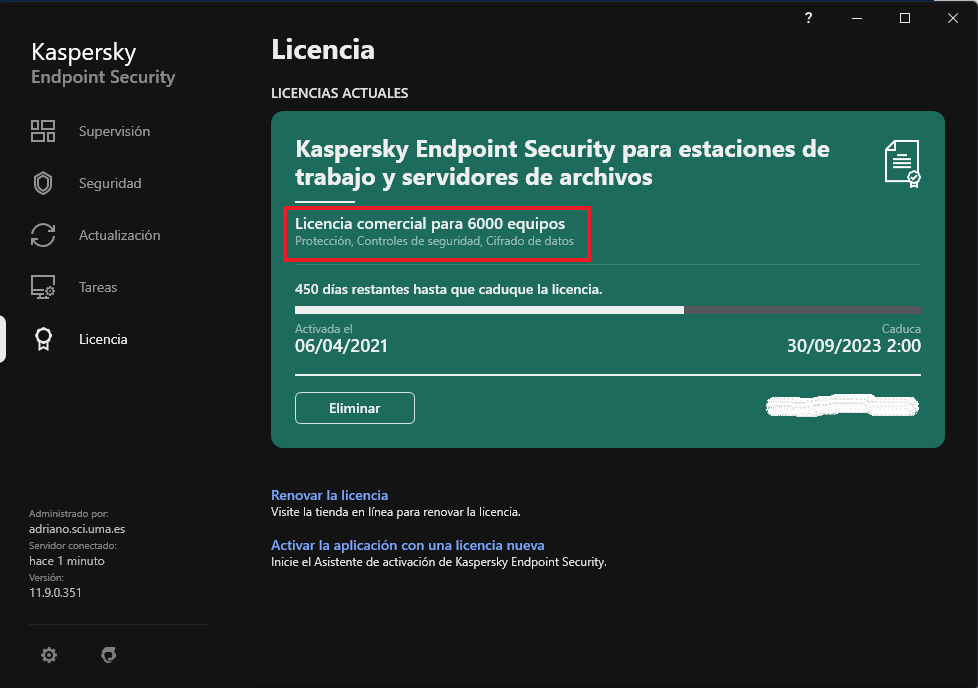Go to the Seguridad section
978x688 pixels.
tap(110, 183)
